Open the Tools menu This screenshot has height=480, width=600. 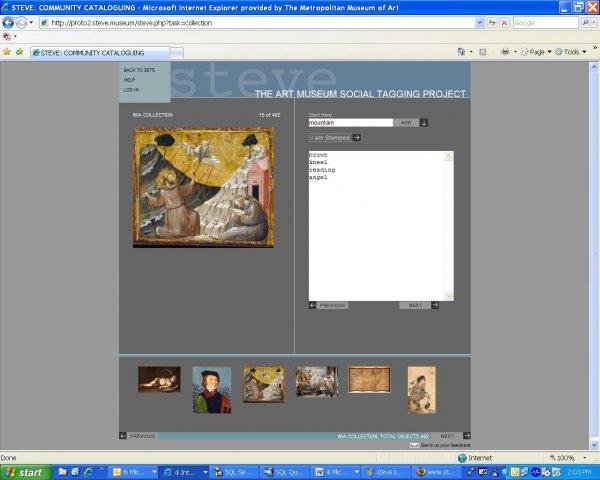coord(571,52)
